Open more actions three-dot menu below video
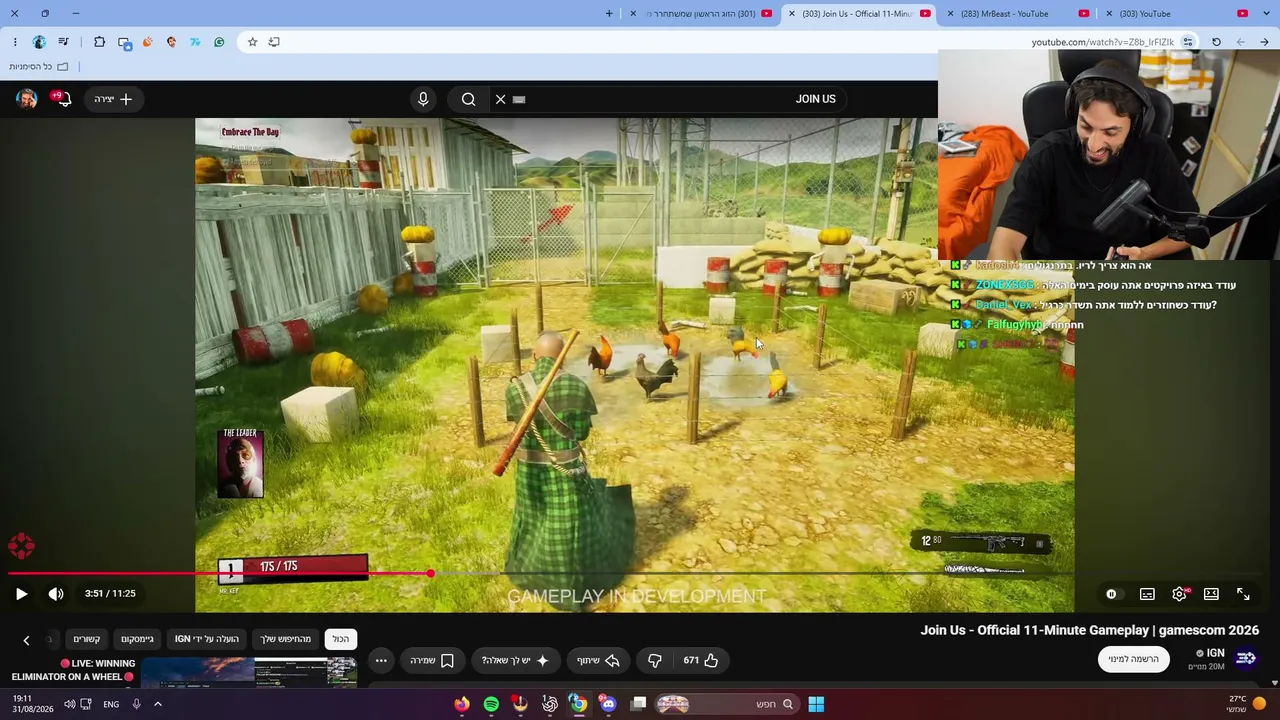The image size is (1280, 720). click(381, 660)
